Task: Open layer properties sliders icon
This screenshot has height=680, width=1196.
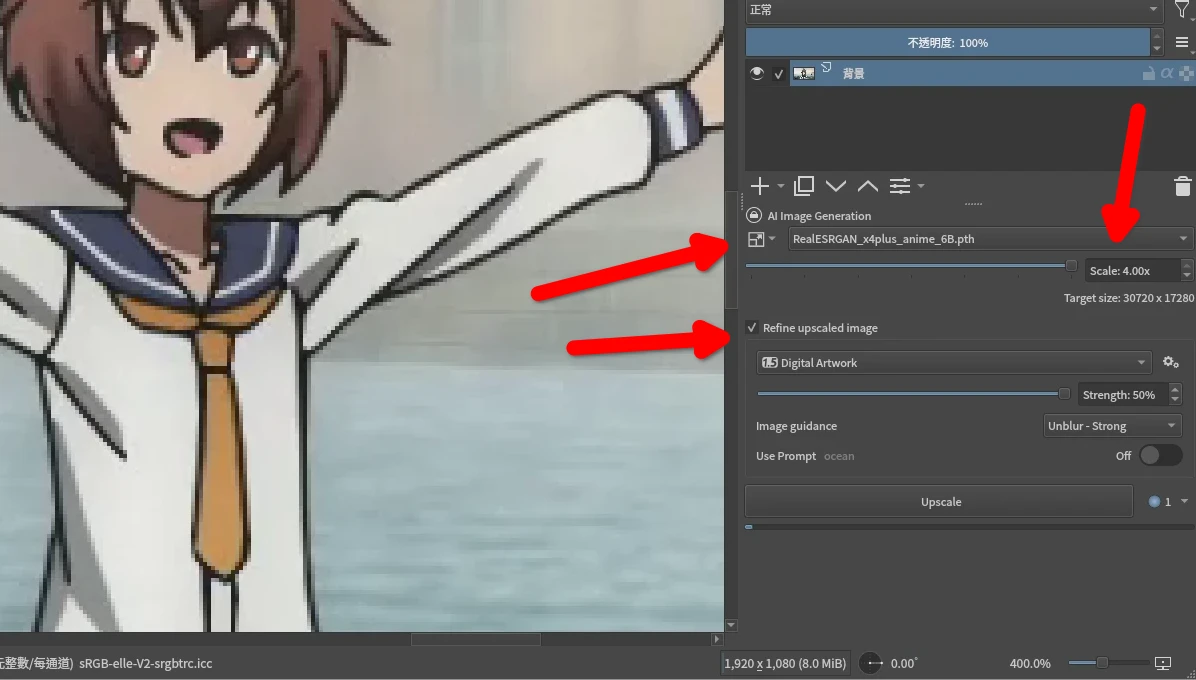Action: coord(900,186)
